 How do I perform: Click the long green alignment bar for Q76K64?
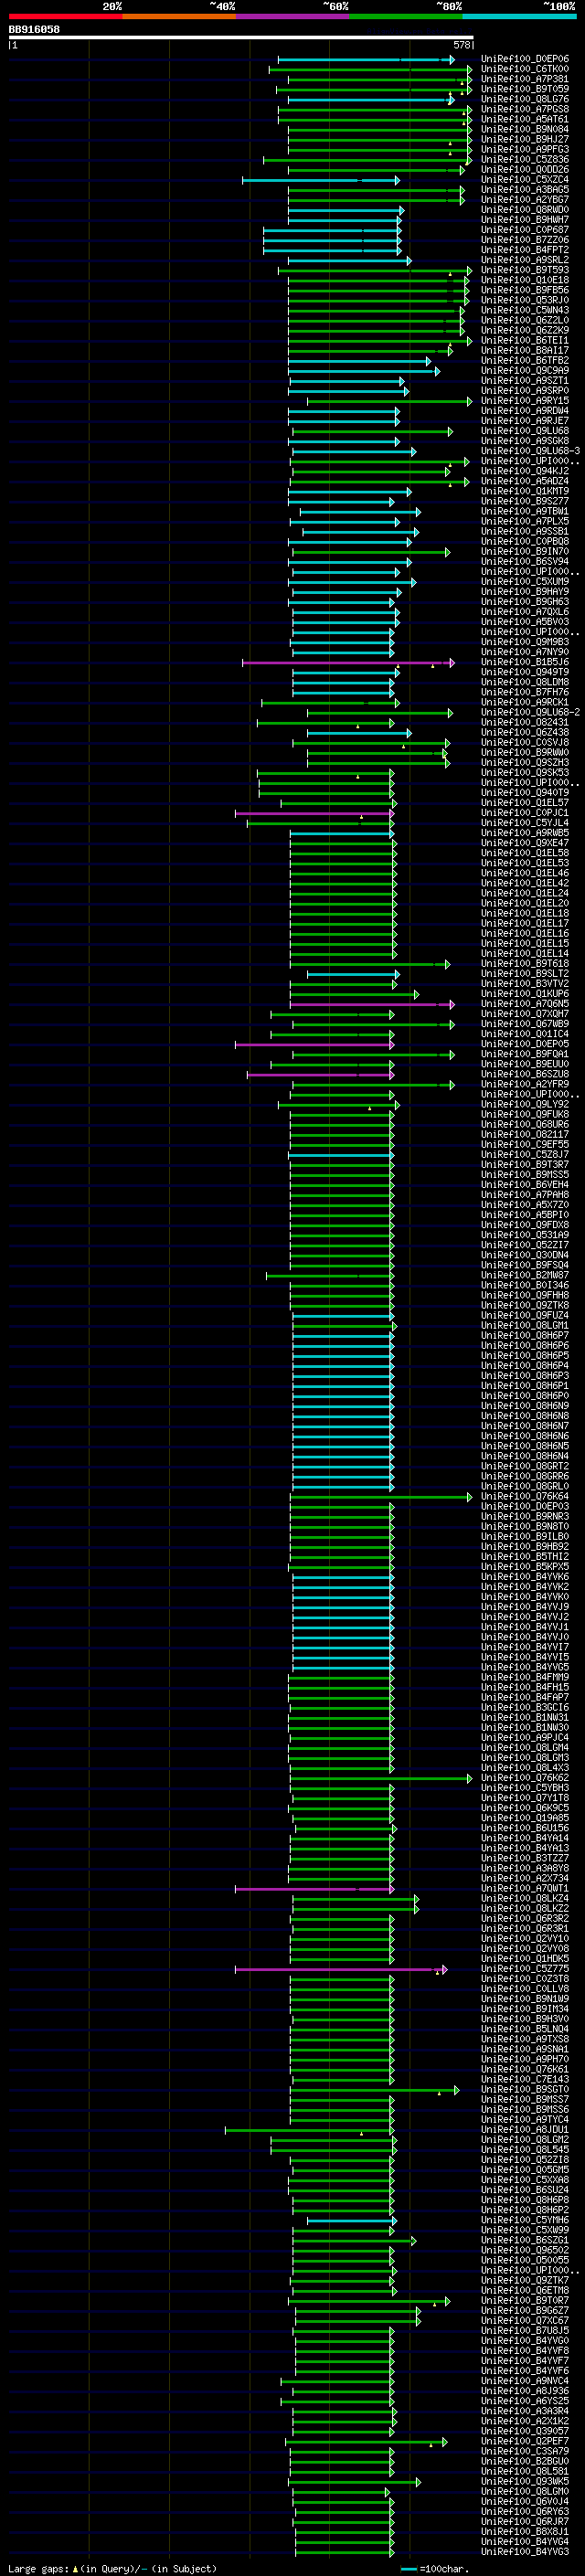tap(382, 1497)
